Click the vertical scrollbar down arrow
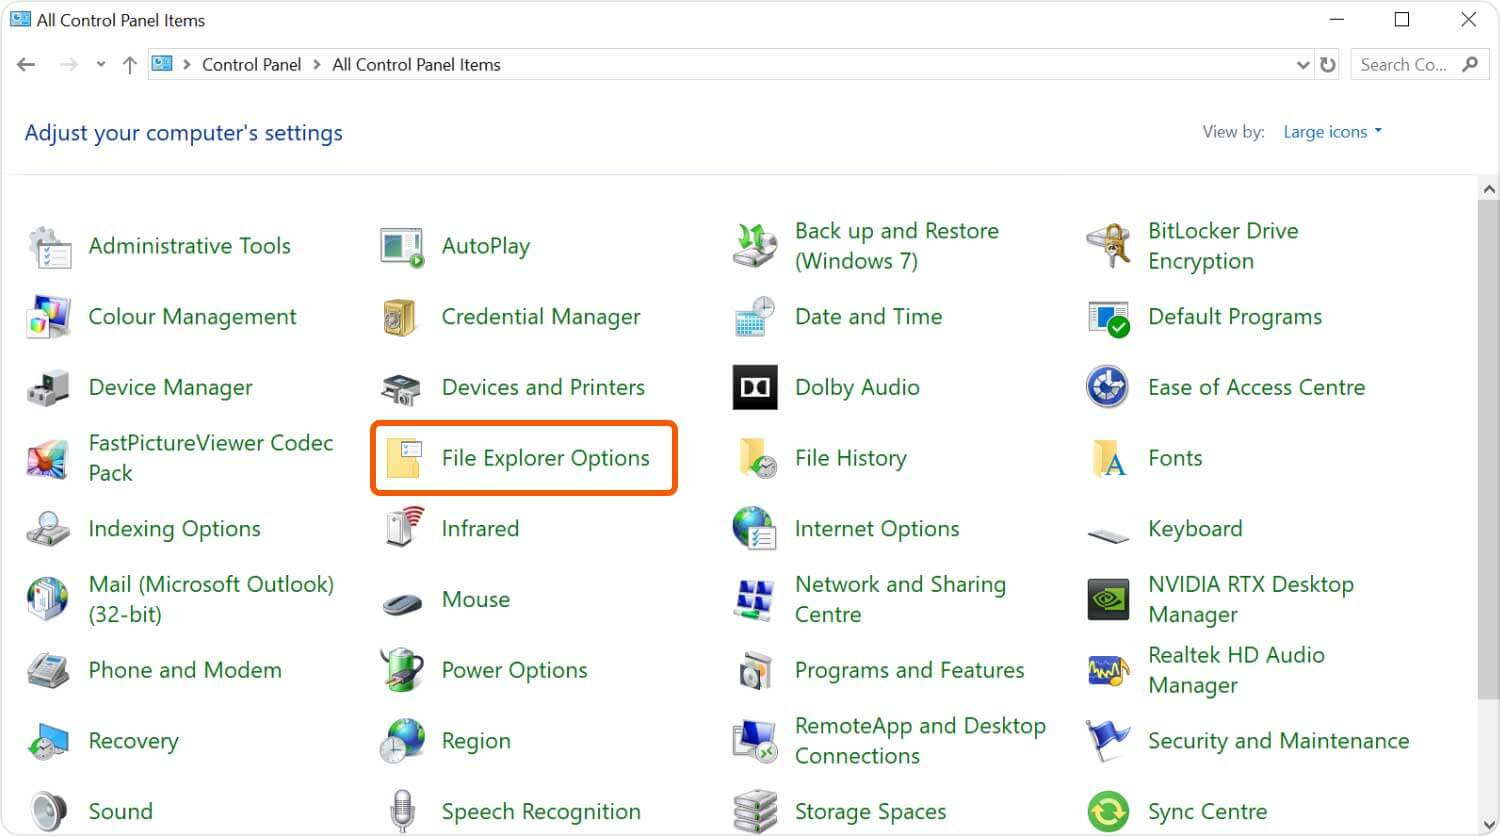The image size is (1500, 836). click(x=1488, y=826)
